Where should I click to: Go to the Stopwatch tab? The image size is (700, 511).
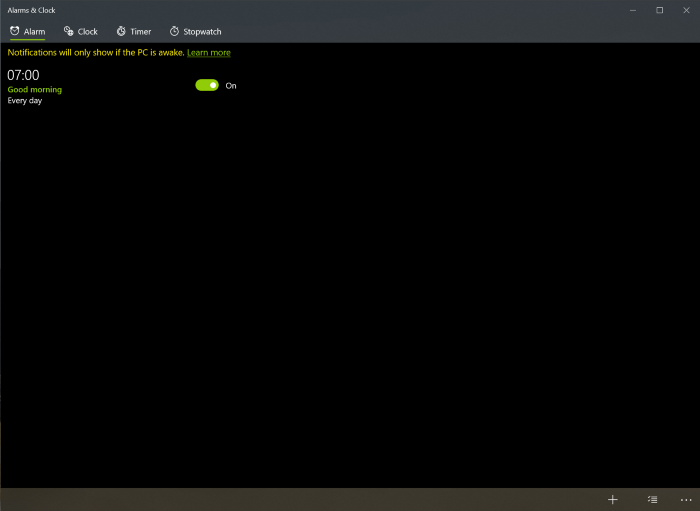[196, 31]
